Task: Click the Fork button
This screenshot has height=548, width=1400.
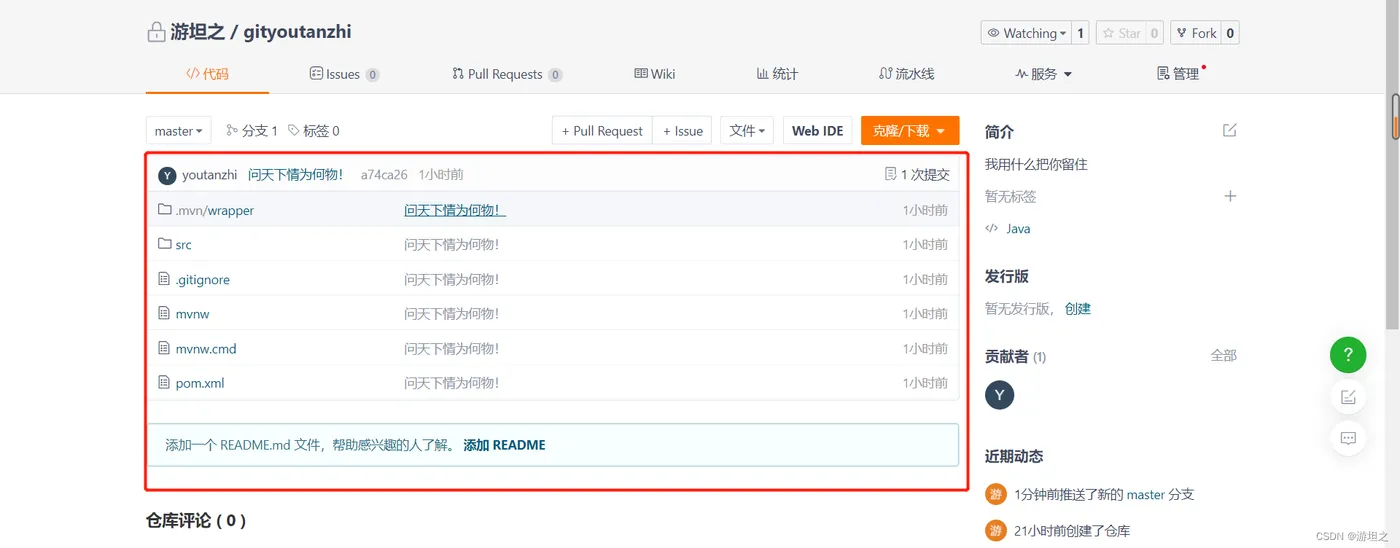Action: pos(1195,33)
